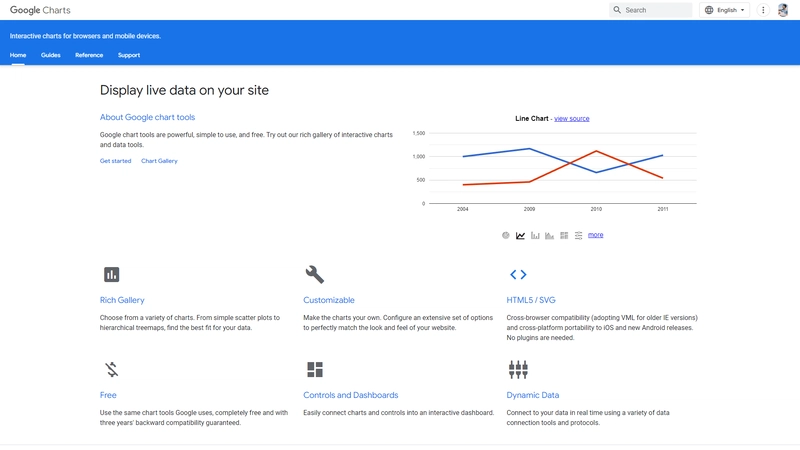Switch to the Home tab

pos(18,55)
